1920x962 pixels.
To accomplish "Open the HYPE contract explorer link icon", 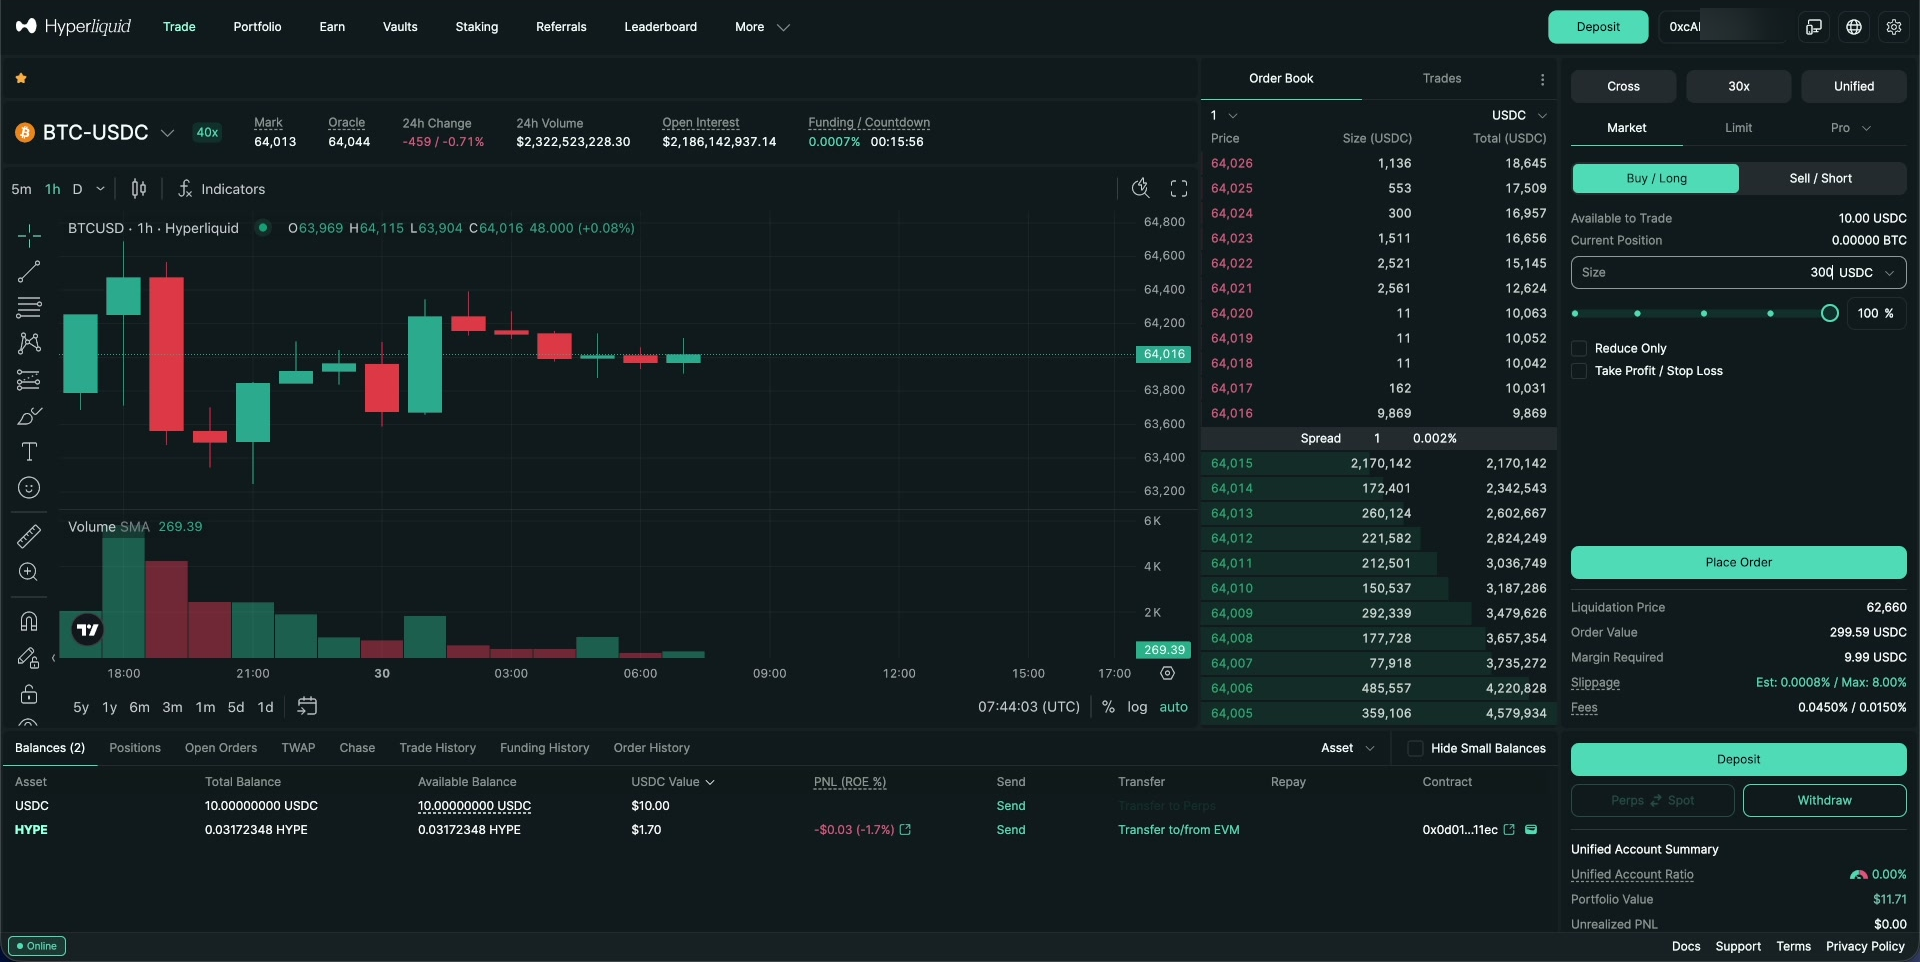I will point(1510,830).
